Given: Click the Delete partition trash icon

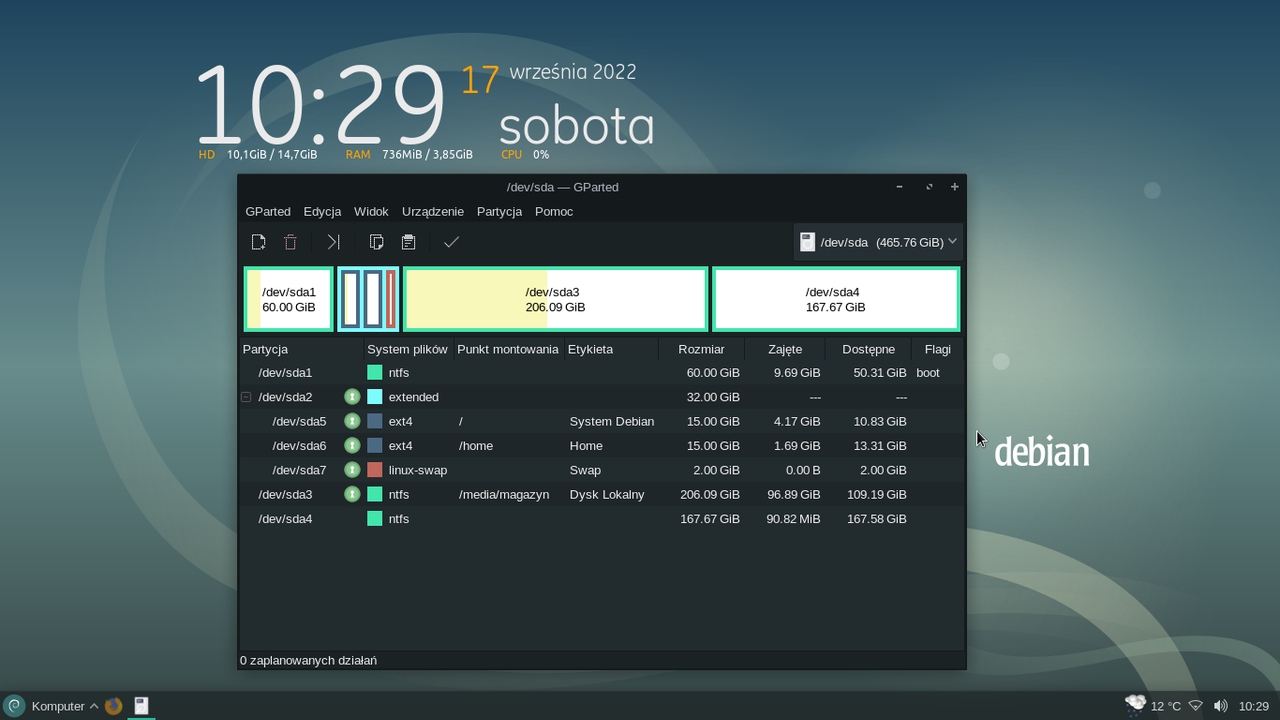Looking at the screenshot, I should point(291,242).
